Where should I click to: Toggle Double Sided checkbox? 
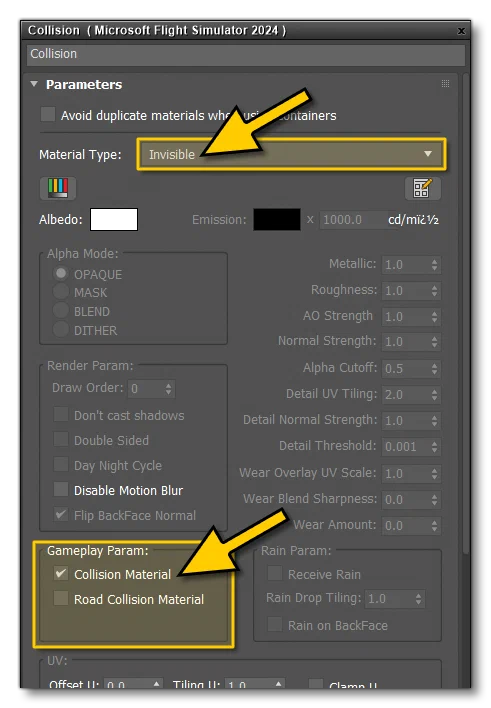tap(61, 439)
